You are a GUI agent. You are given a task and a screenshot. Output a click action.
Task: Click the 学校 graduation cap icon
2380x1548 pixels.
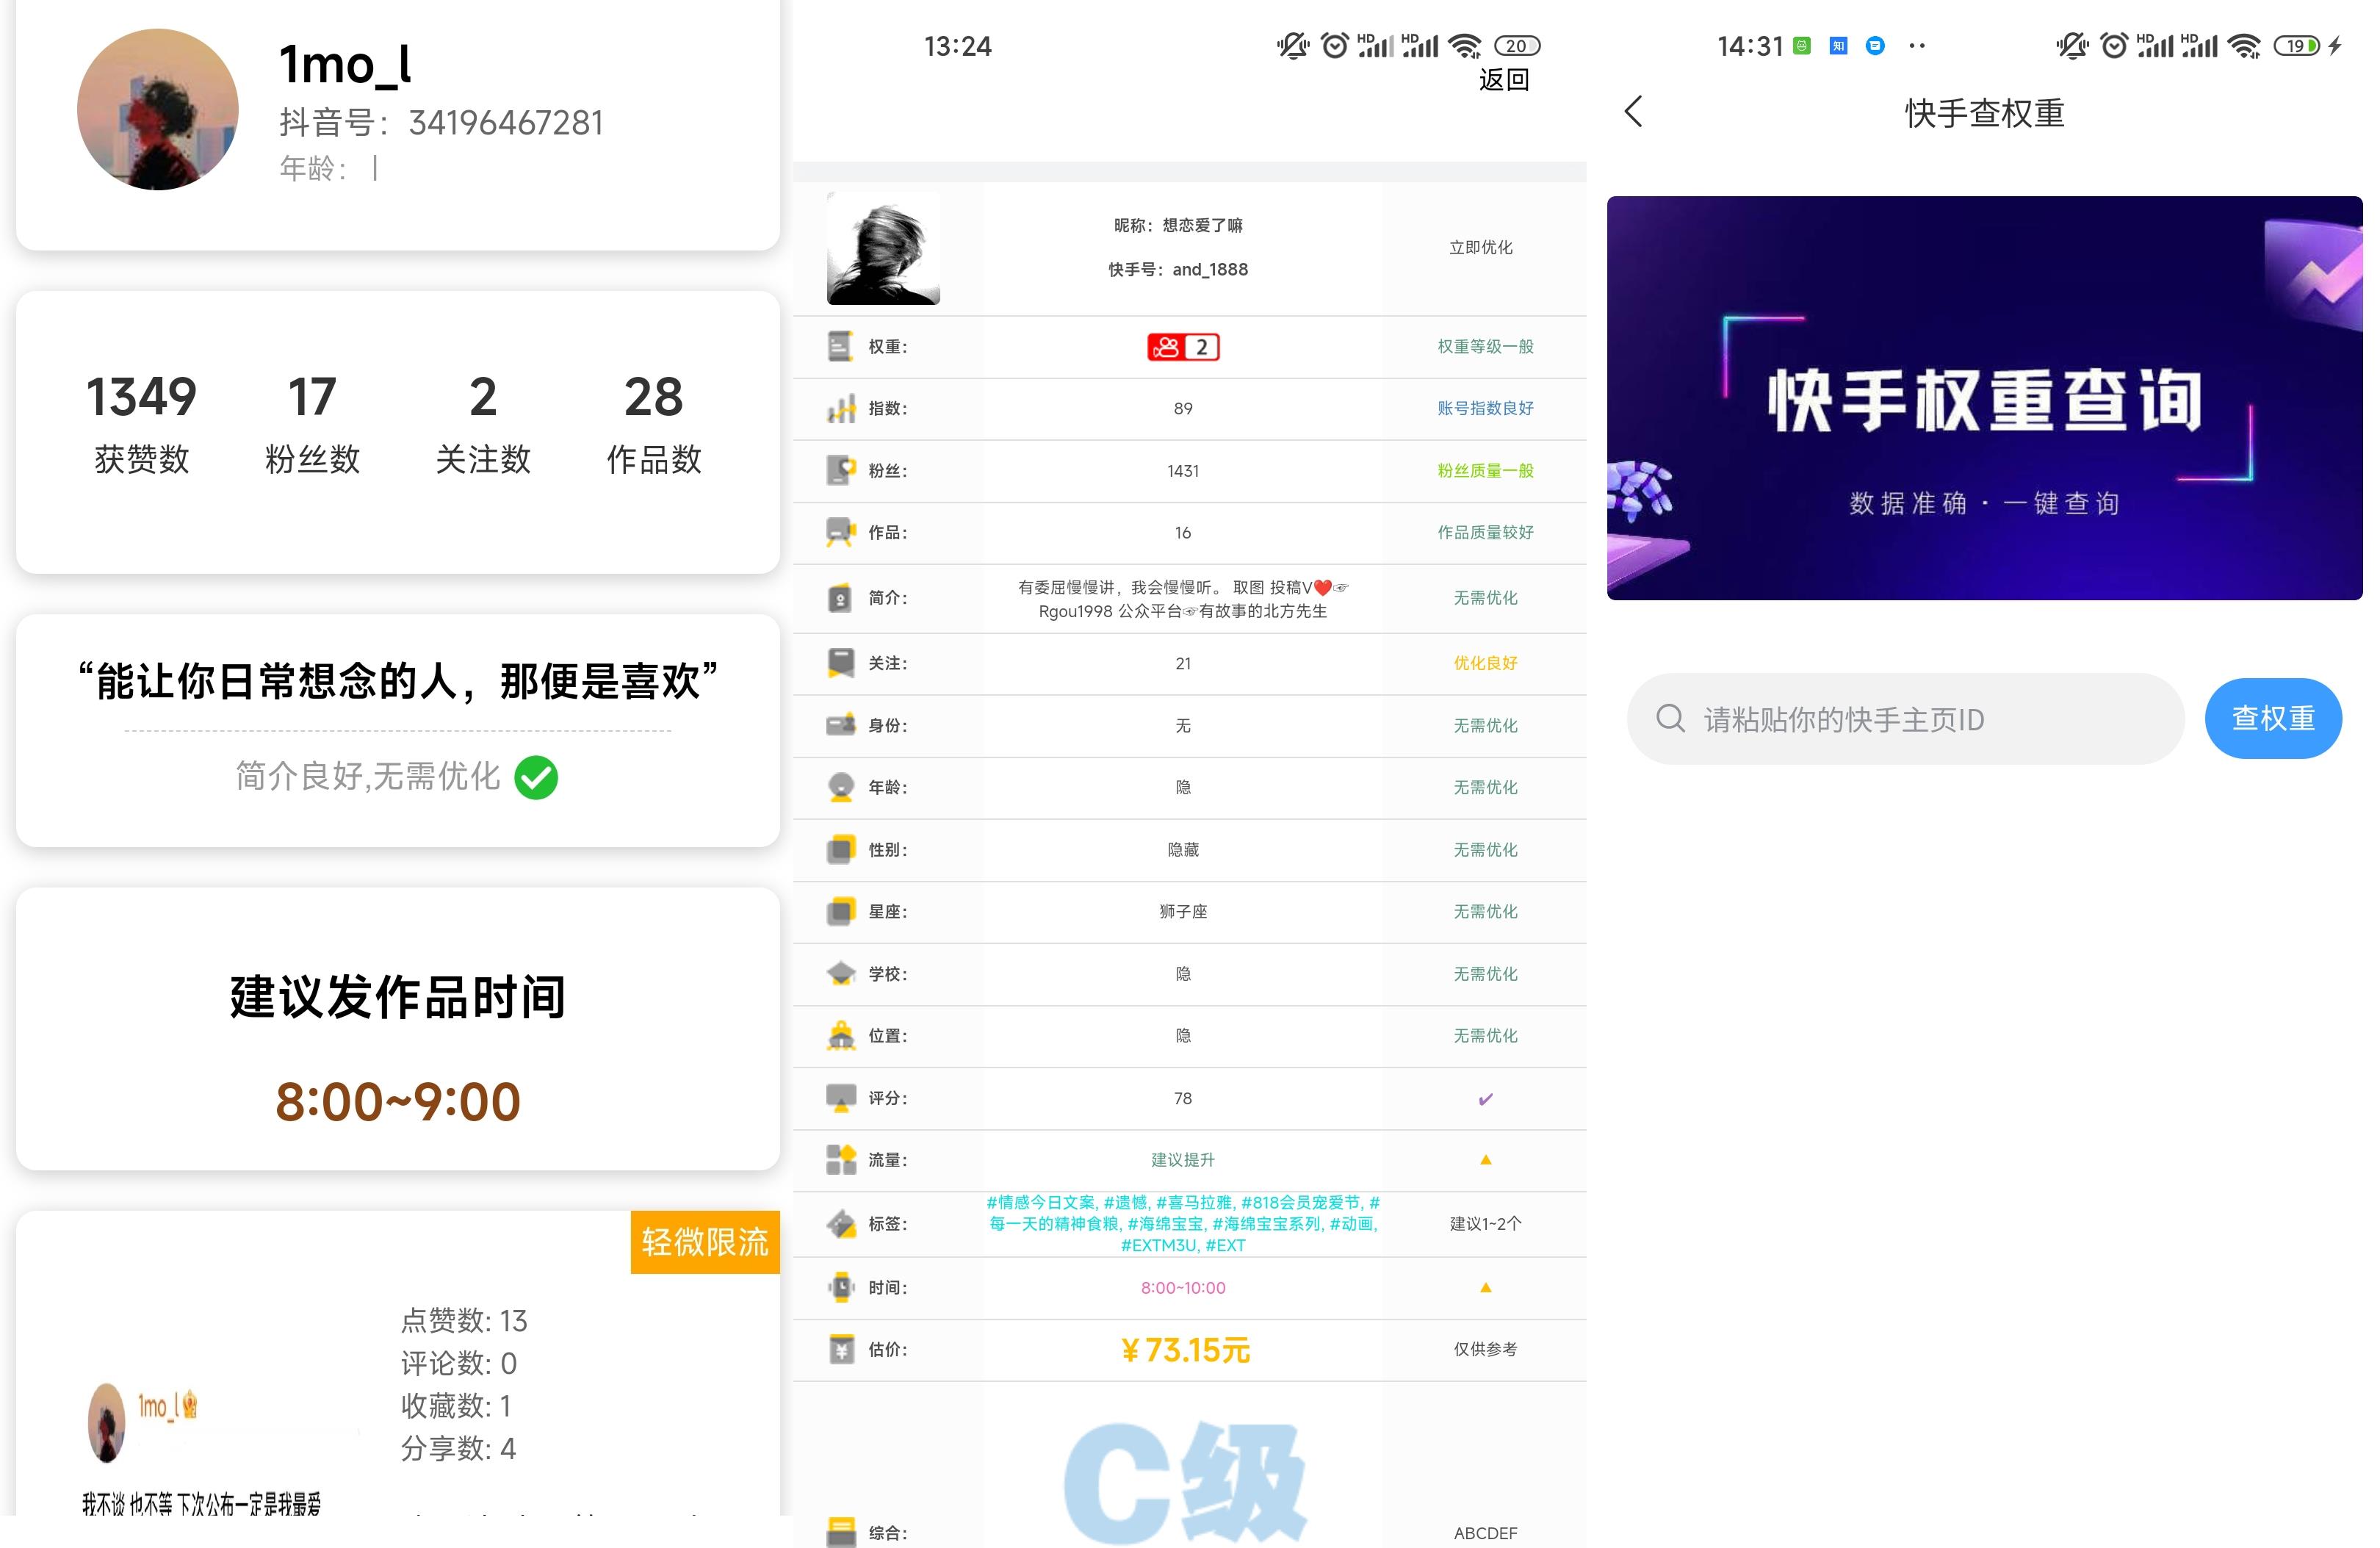[x=841, y=974]
